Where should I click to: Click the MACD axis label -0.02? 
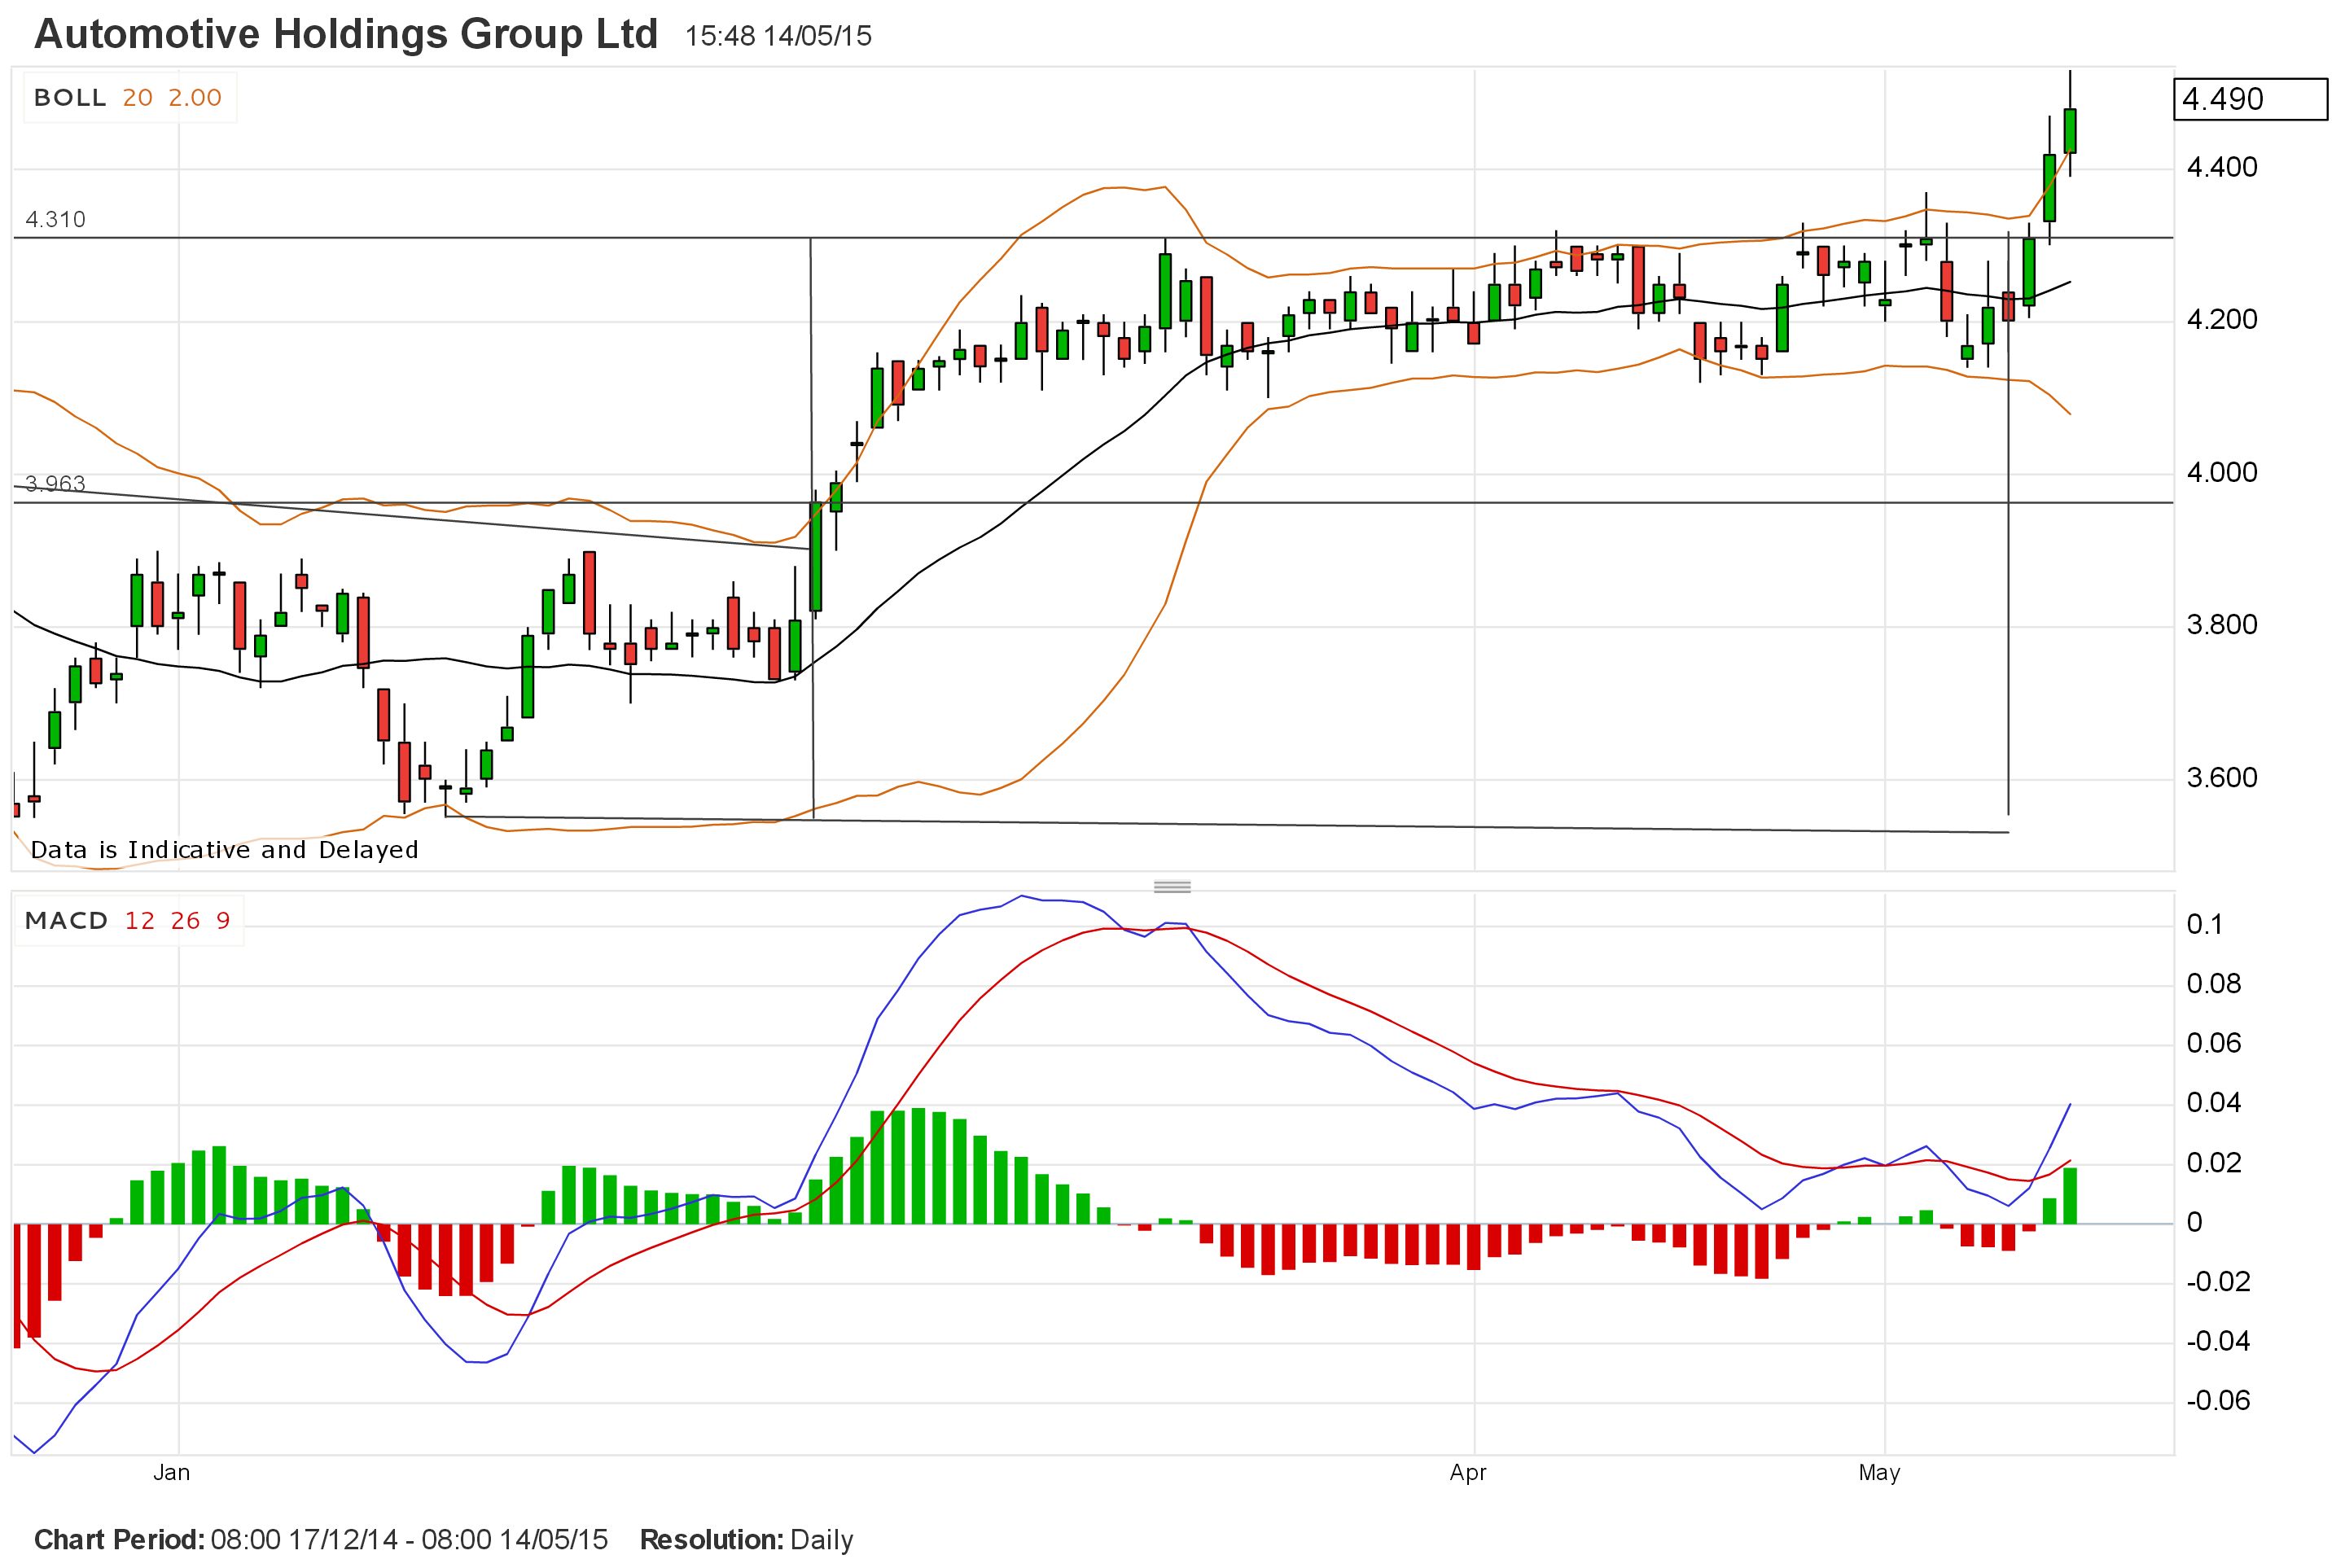coord(2218,1282)
